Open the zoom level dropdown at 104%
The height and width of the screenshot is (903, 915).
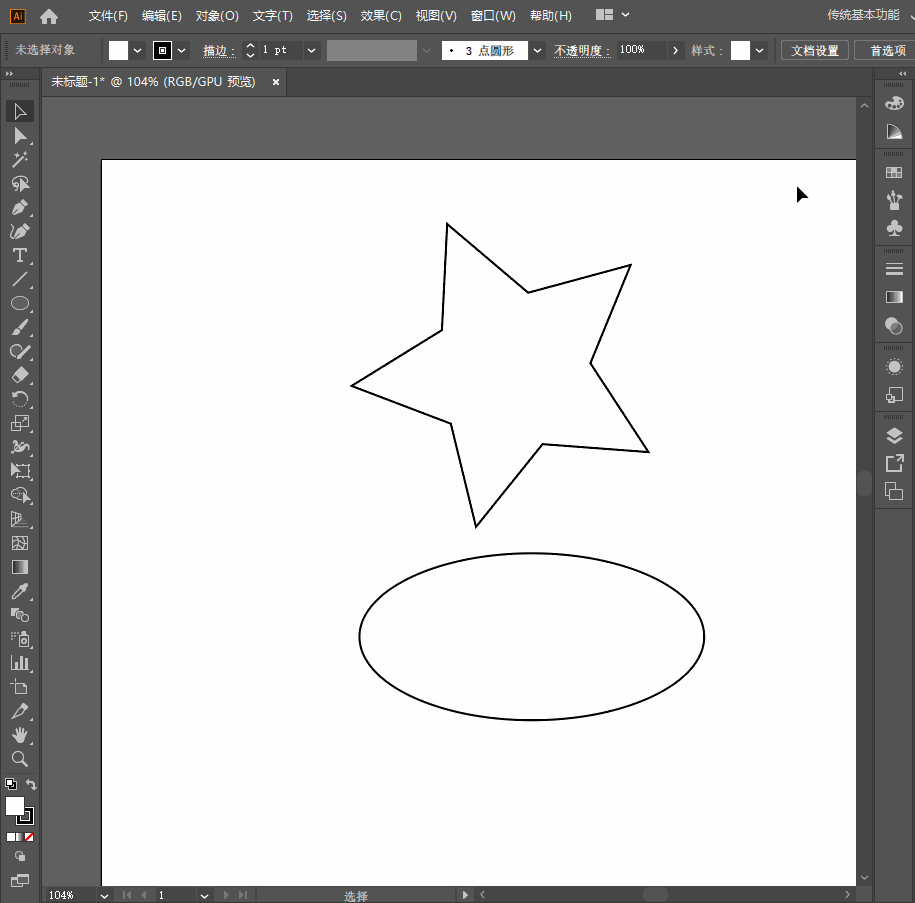click(x=104, y=895)
